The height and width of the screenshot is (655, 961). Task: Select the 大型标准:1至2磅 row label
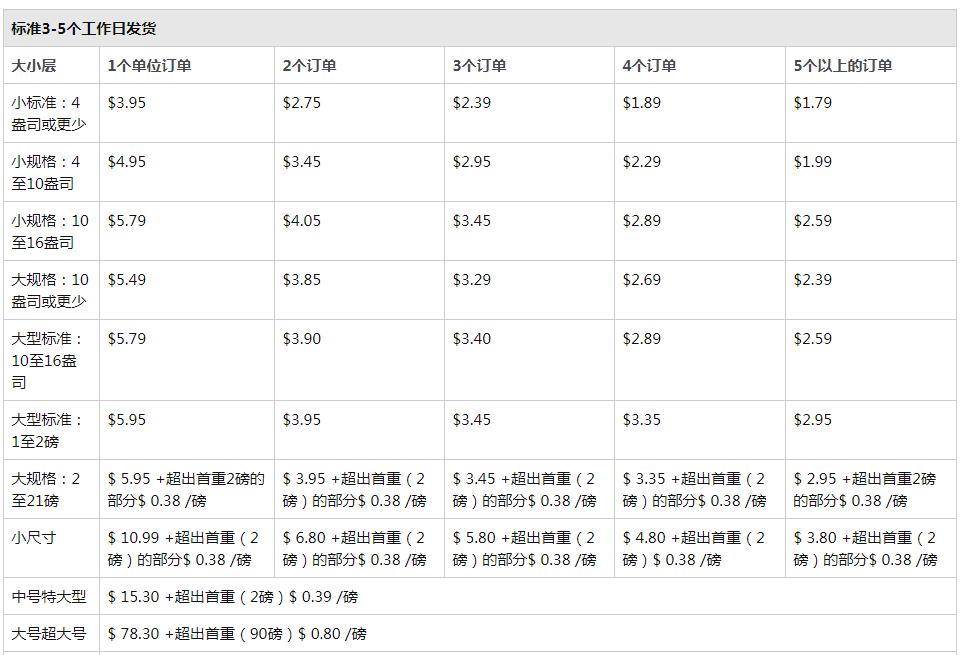tap(47, 430)
